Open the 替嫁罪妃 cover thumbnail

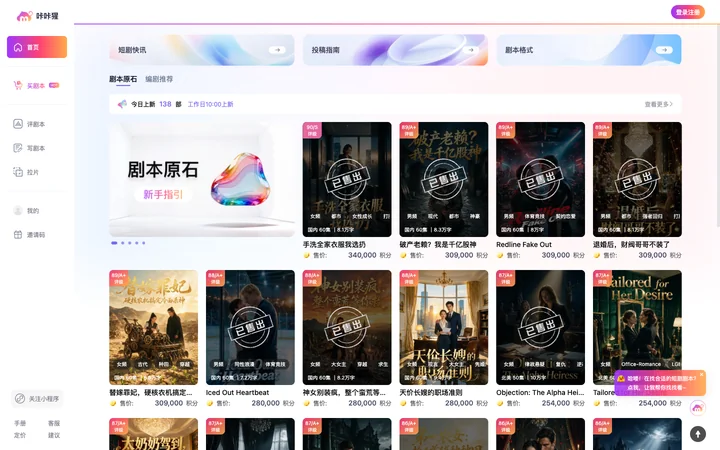(153, 327)
